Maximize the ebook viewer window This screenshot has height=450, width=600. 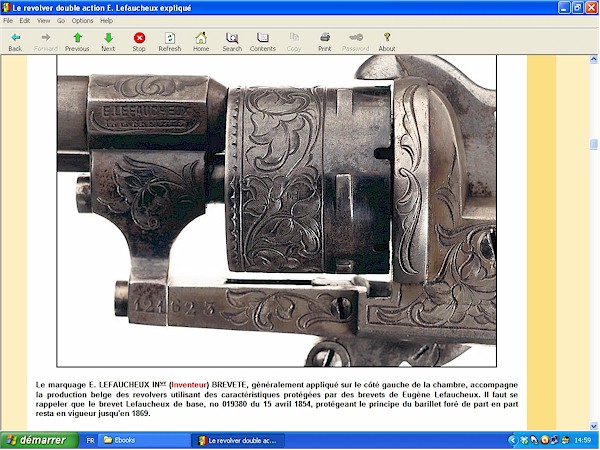tap(578, 8)
